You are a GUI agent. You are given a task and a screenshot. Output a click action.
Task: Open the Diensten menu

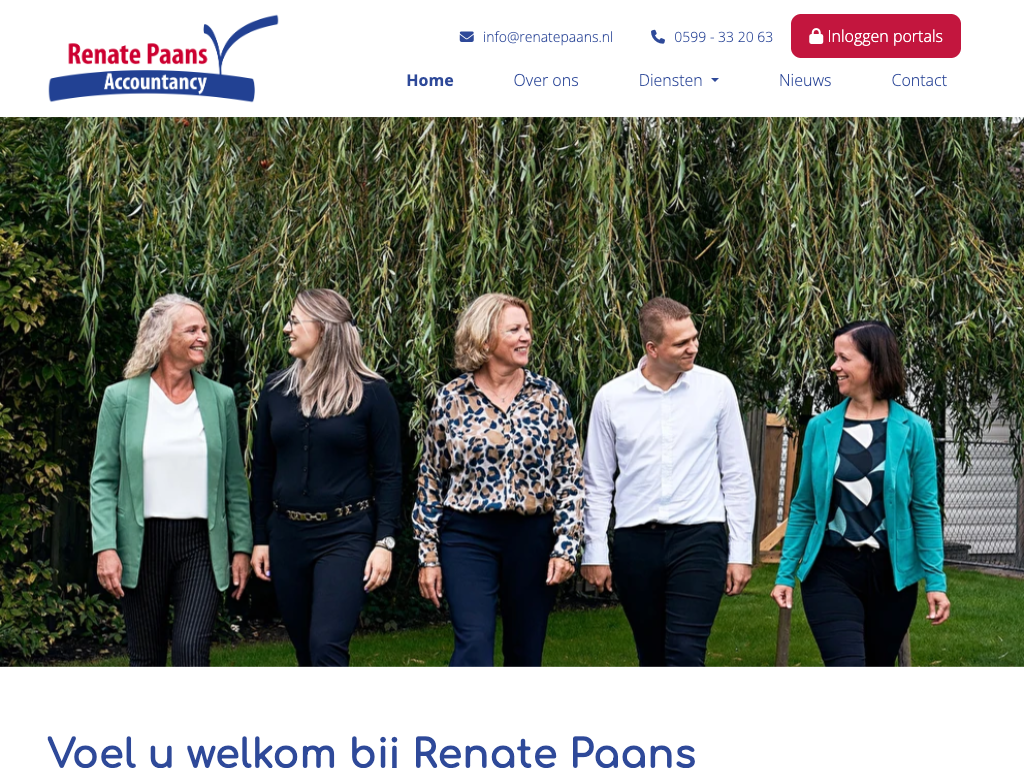point(679,80)
